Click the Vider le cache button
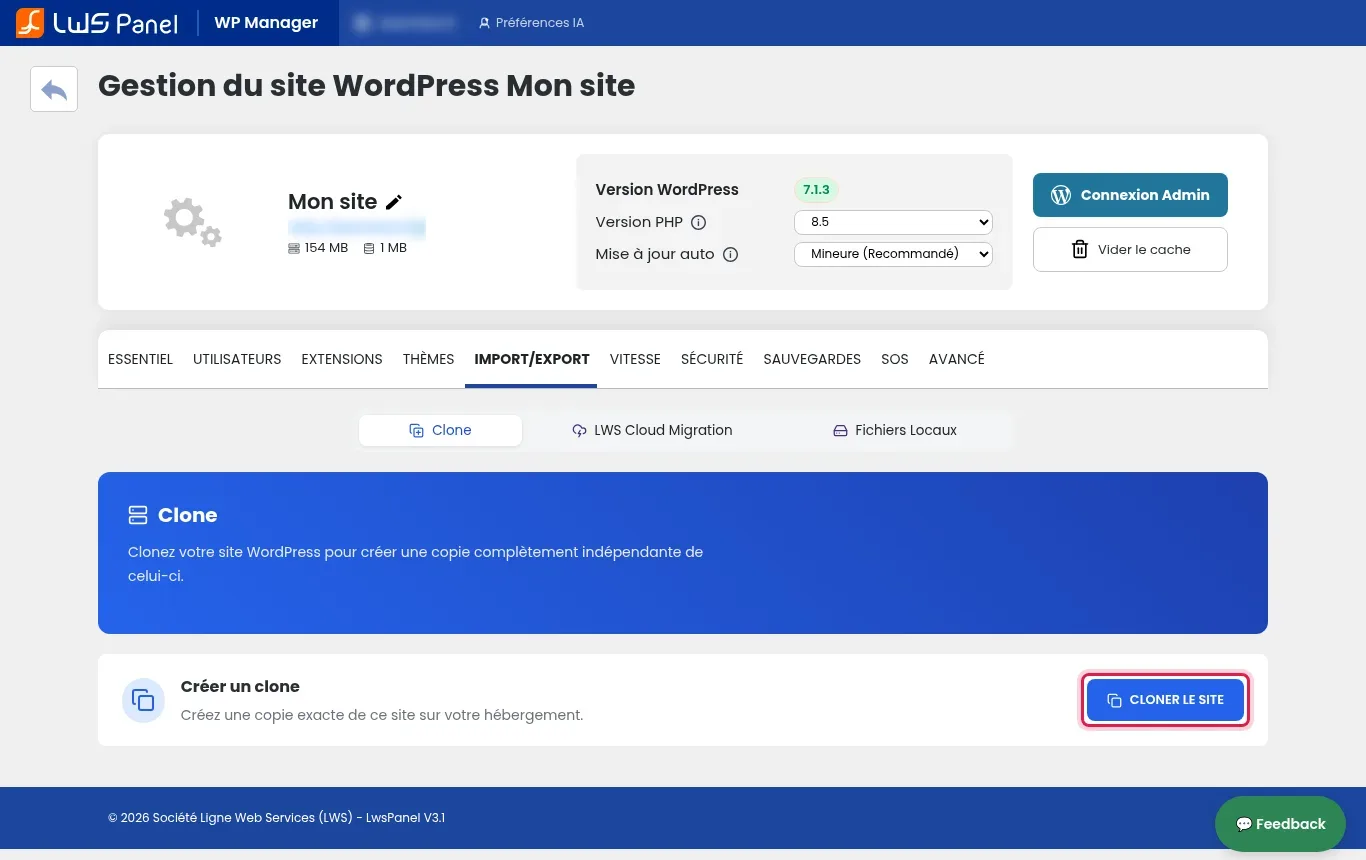The width and height of the screenshot is (1366, 860). click(1130, 250)
